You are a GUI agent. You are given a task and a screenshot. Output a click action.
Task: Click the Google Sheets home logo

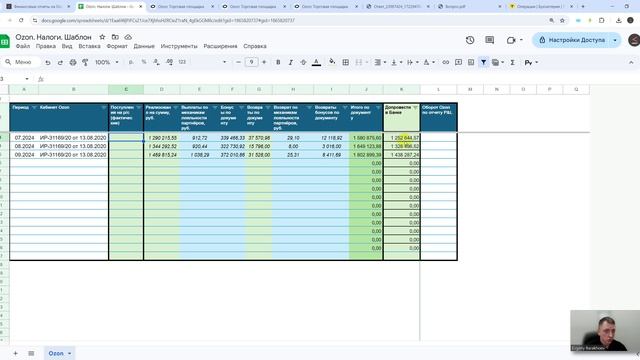click(5, 41)
